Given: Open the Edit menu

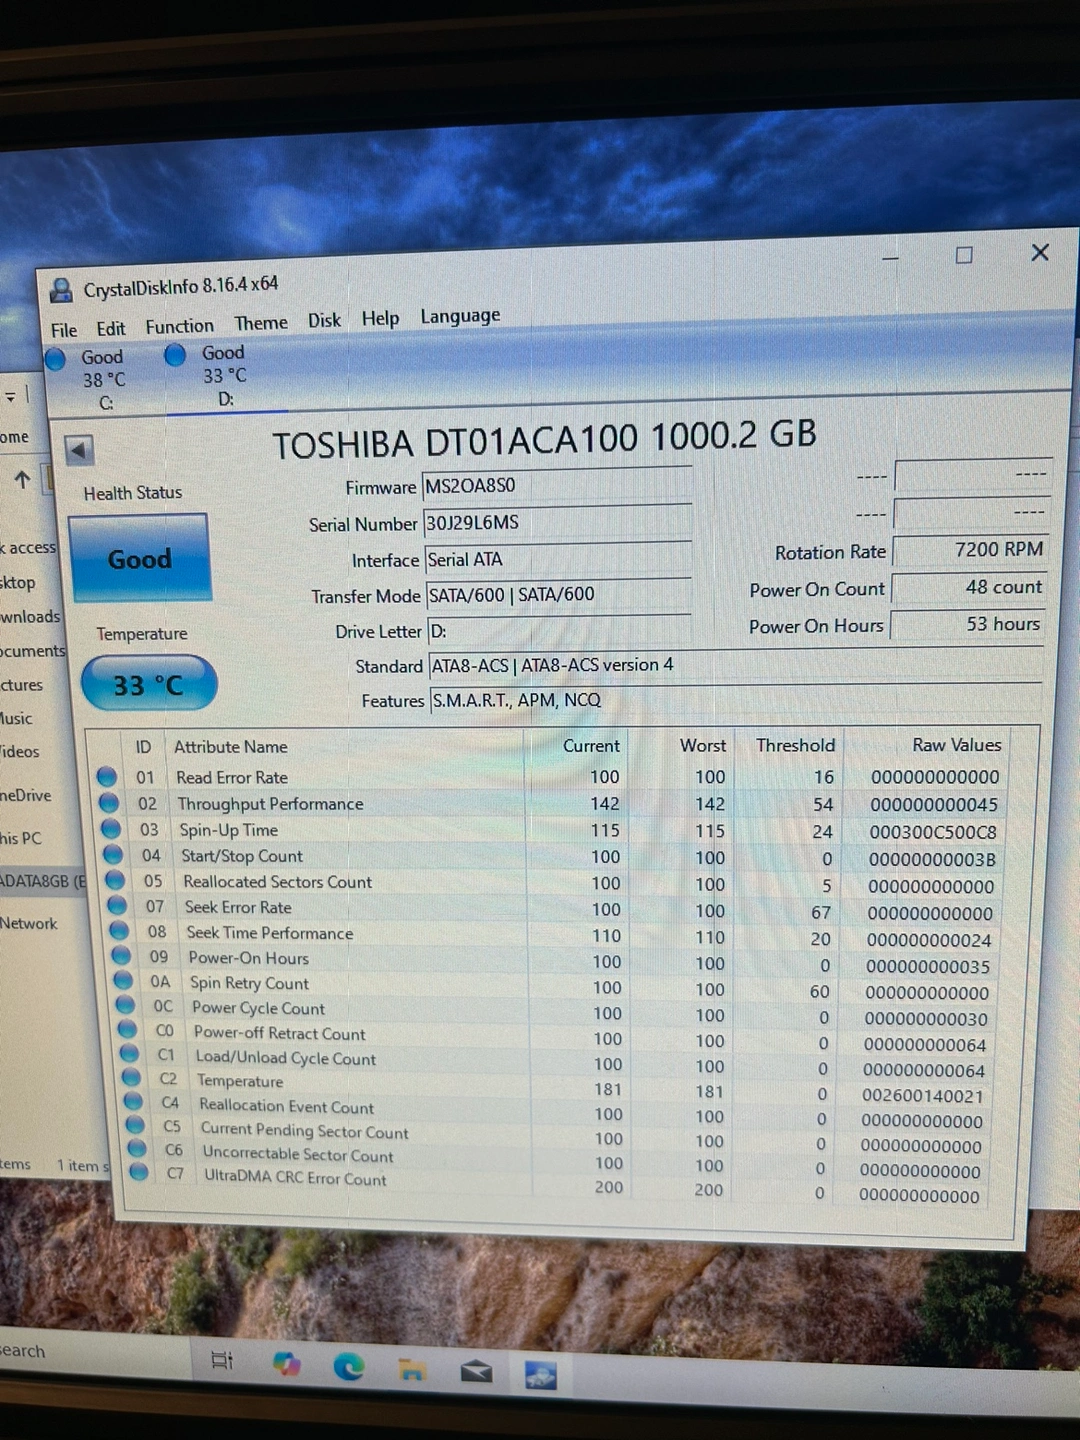Looking at the screenshot, I should click(111, 329).
